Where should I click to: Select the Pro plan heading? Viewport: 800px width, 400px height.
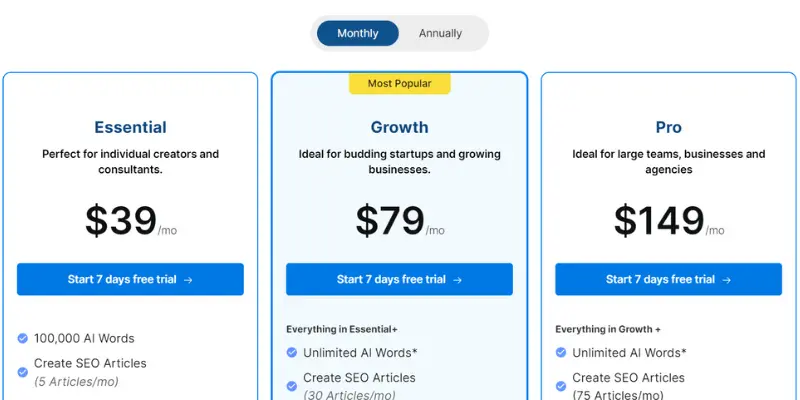(x=668, y=127)
